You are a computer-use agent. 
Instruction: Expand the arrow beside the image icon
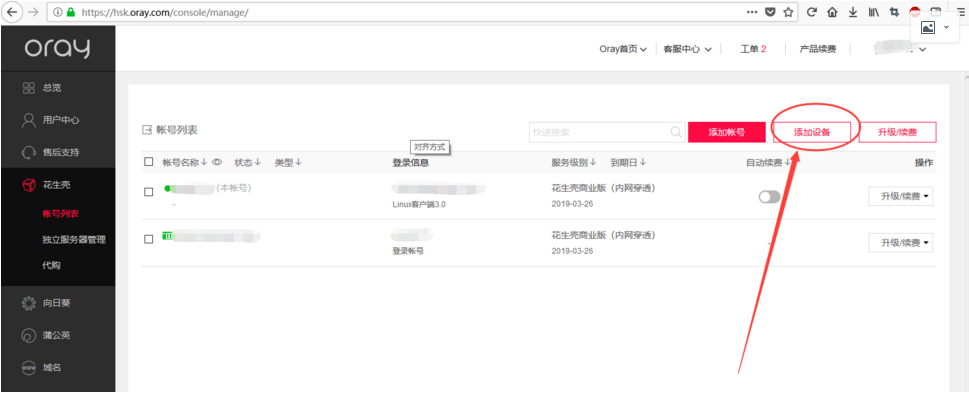click(946, 28)
